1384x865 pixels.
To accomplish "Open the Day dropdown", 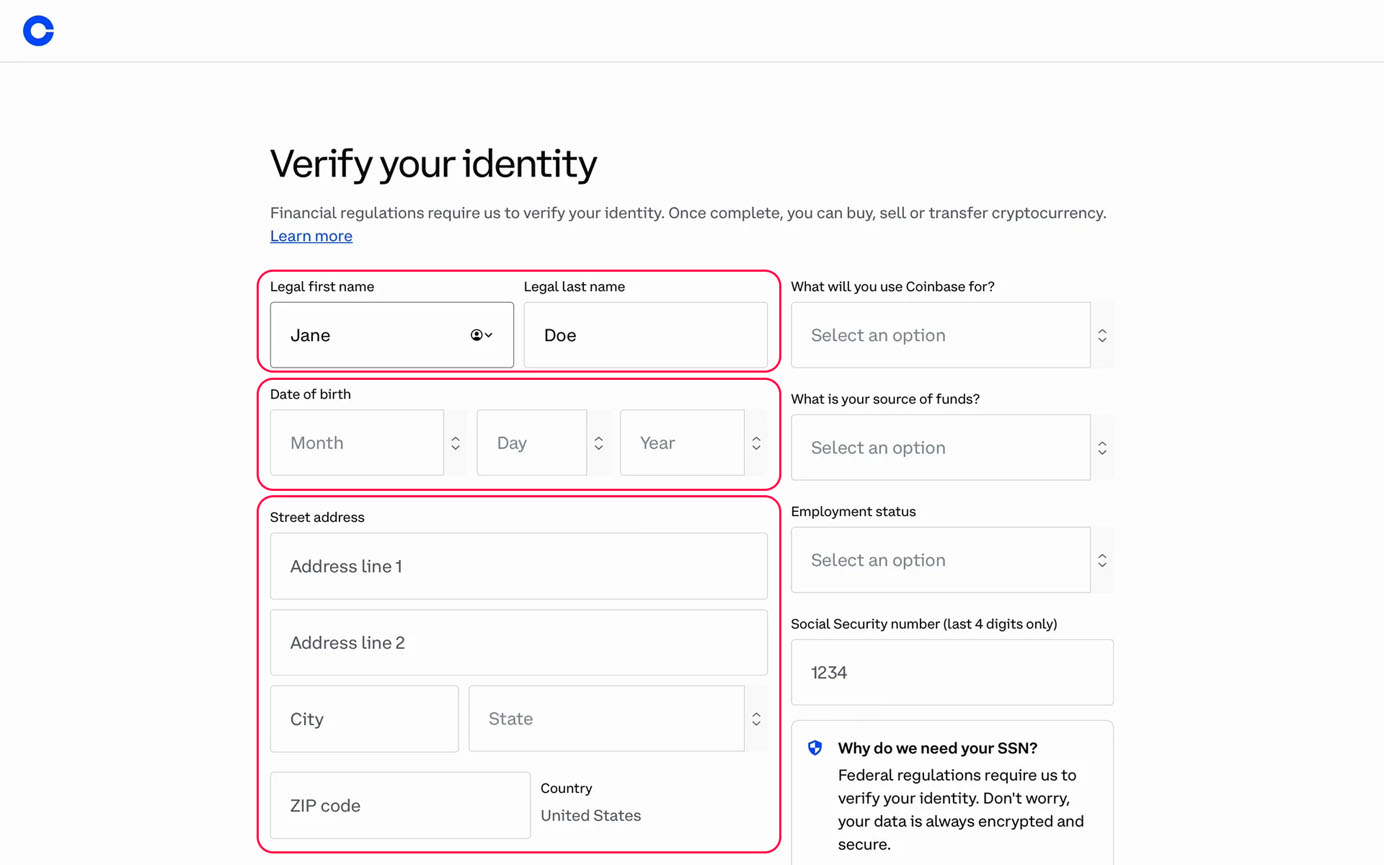I will point(531,442).
